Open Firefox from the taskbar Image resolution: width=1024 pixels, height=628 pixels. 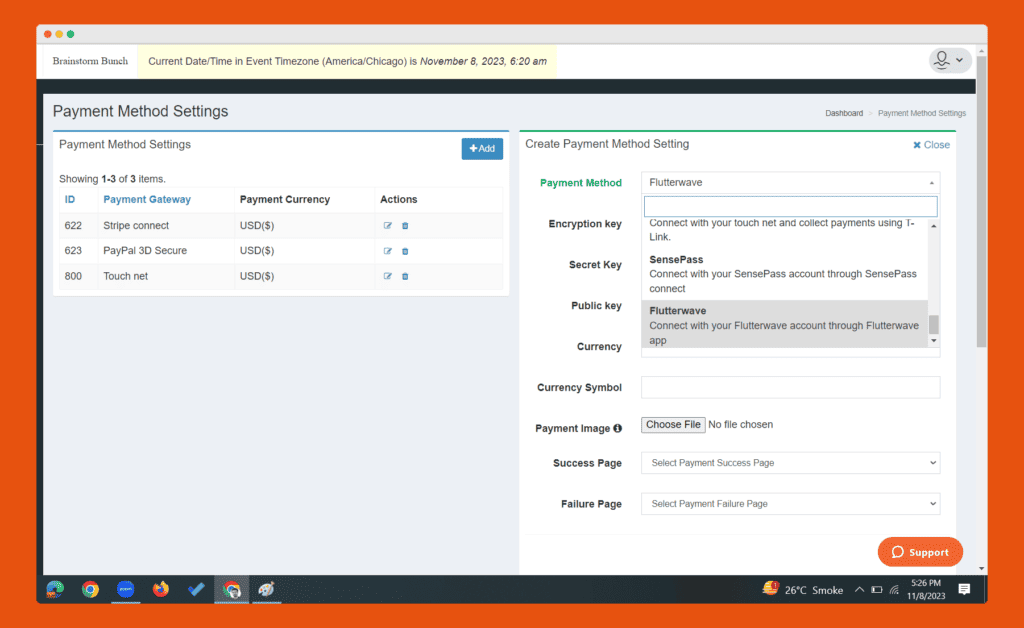161,589
